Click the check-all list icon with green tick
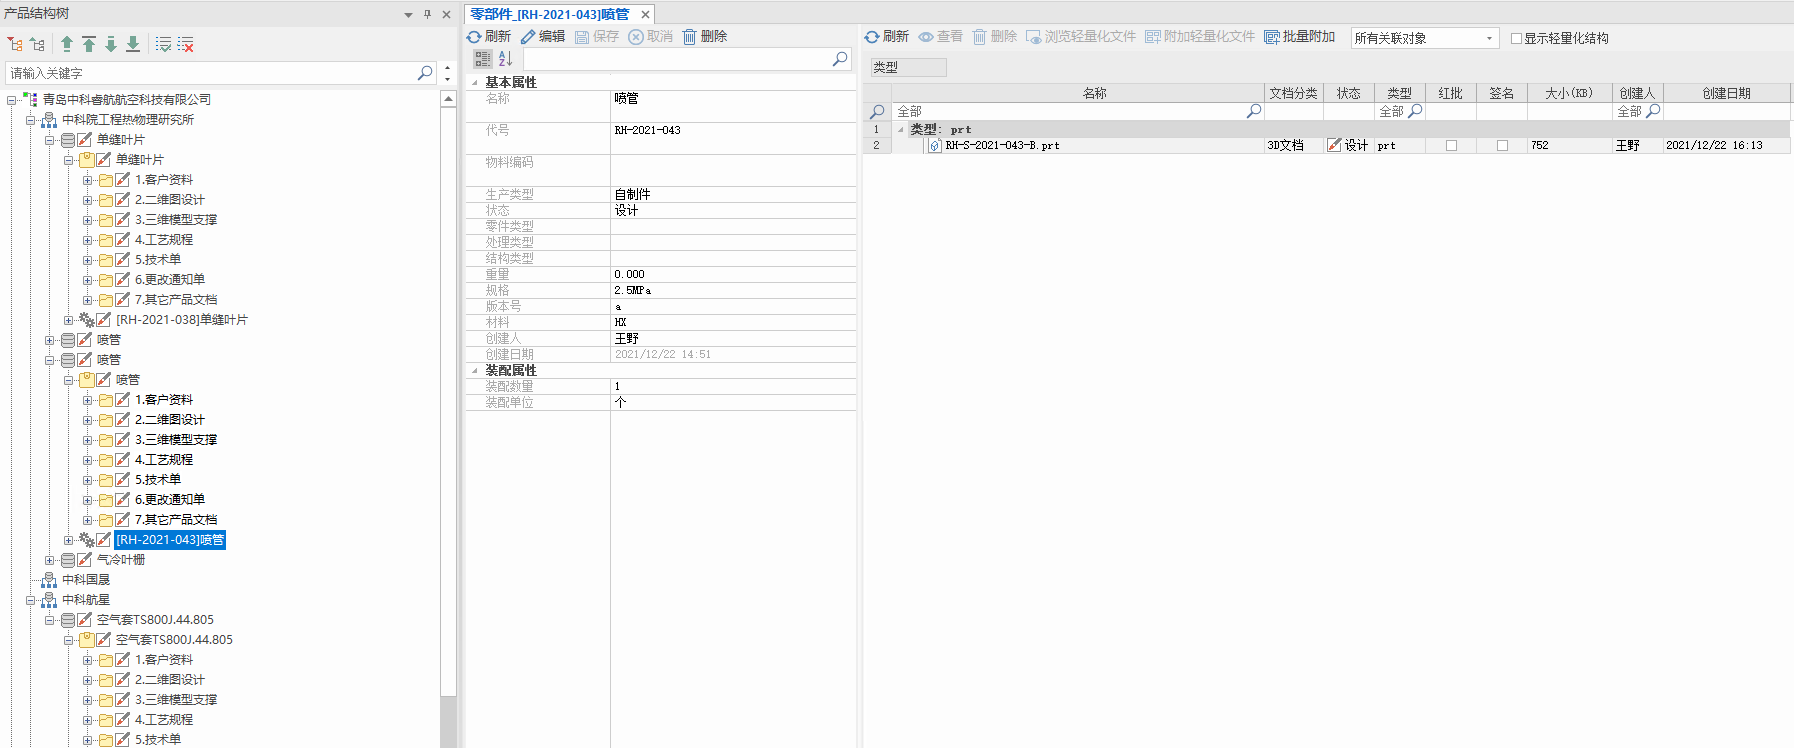The height and width of the screenshot is (748, 1794). tap(163, 44)
